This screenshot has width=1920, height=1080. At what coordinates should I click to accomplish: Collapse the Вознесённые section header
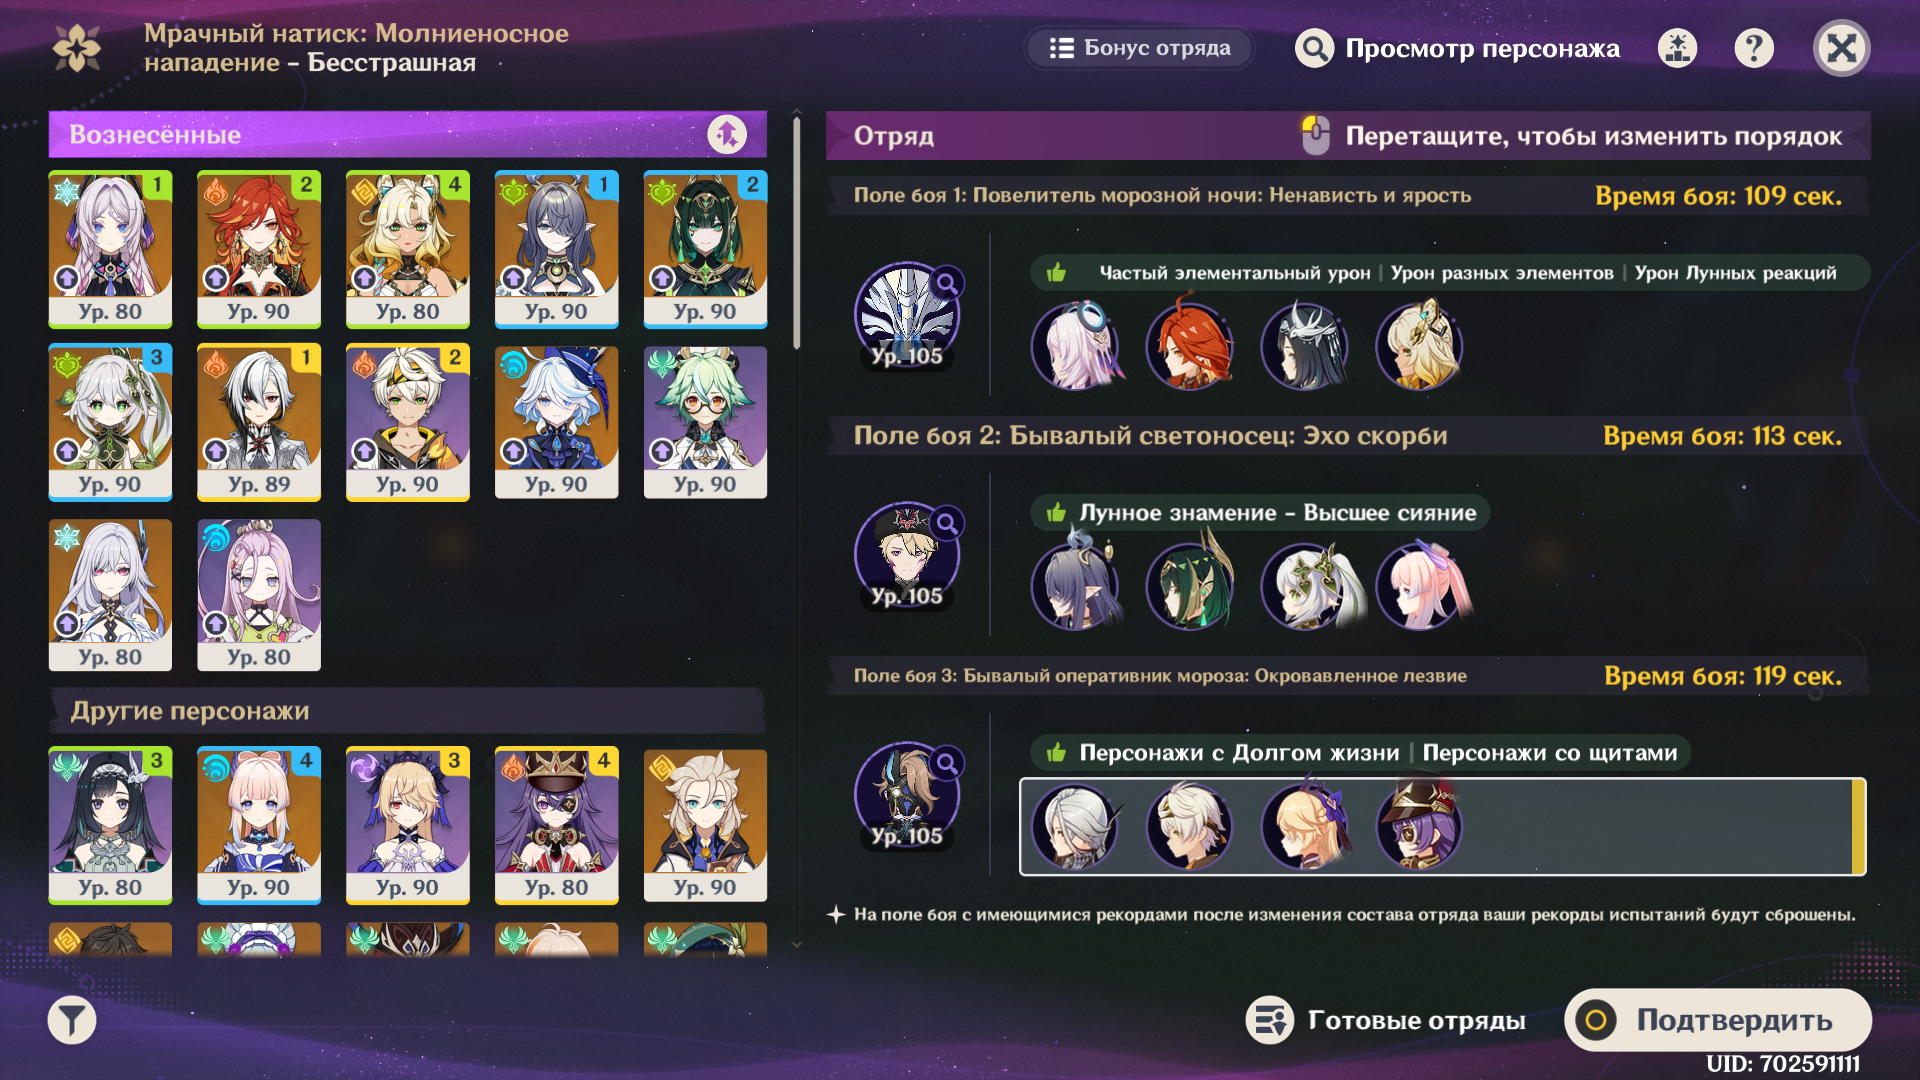point(408,134)
